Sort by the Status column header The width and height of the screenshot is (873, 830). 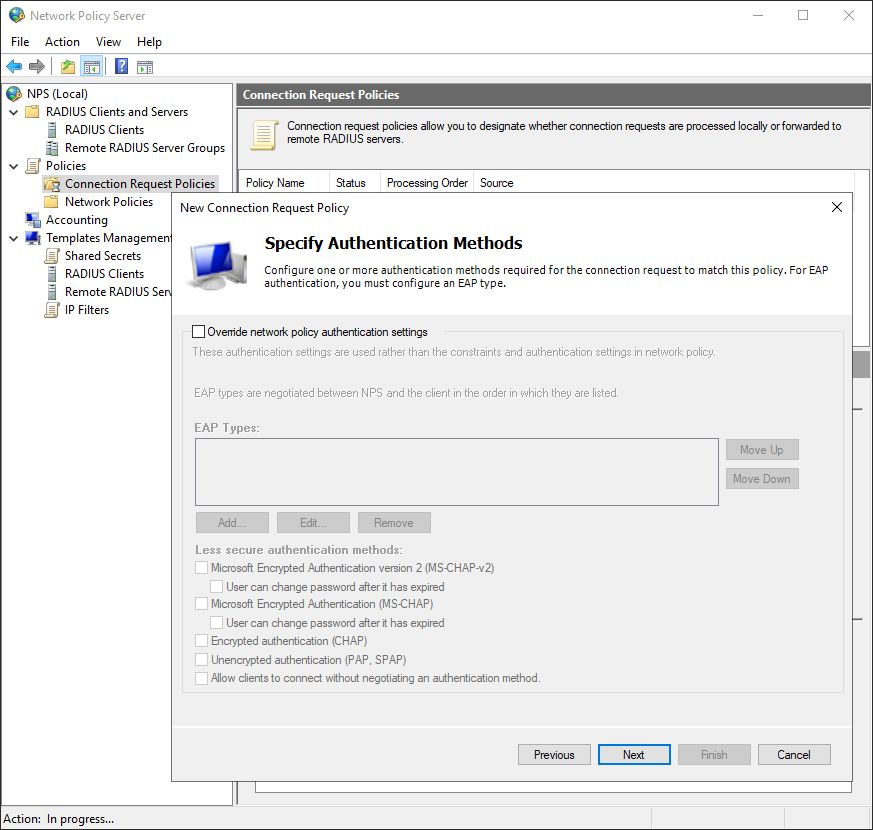pyautogui.click(x=355, y=183)
